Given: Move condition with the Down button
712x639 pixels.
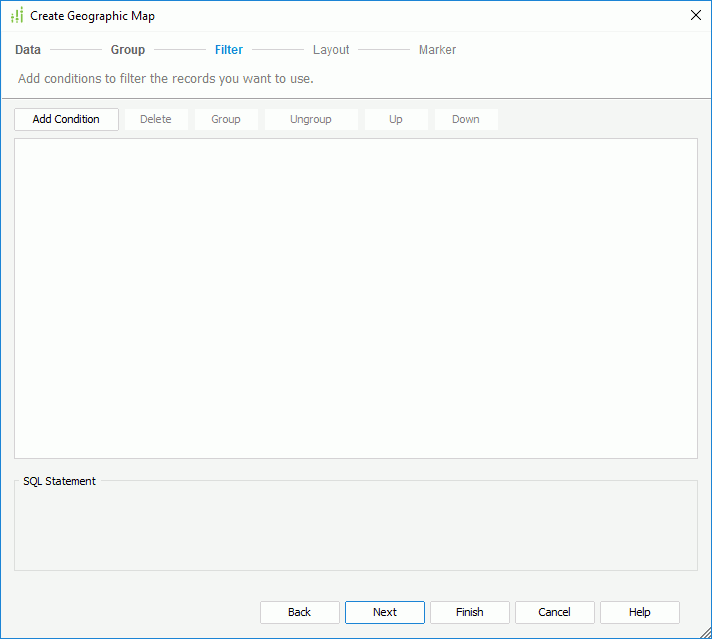Looking at the screenshot, I should [x=466, y=119].
